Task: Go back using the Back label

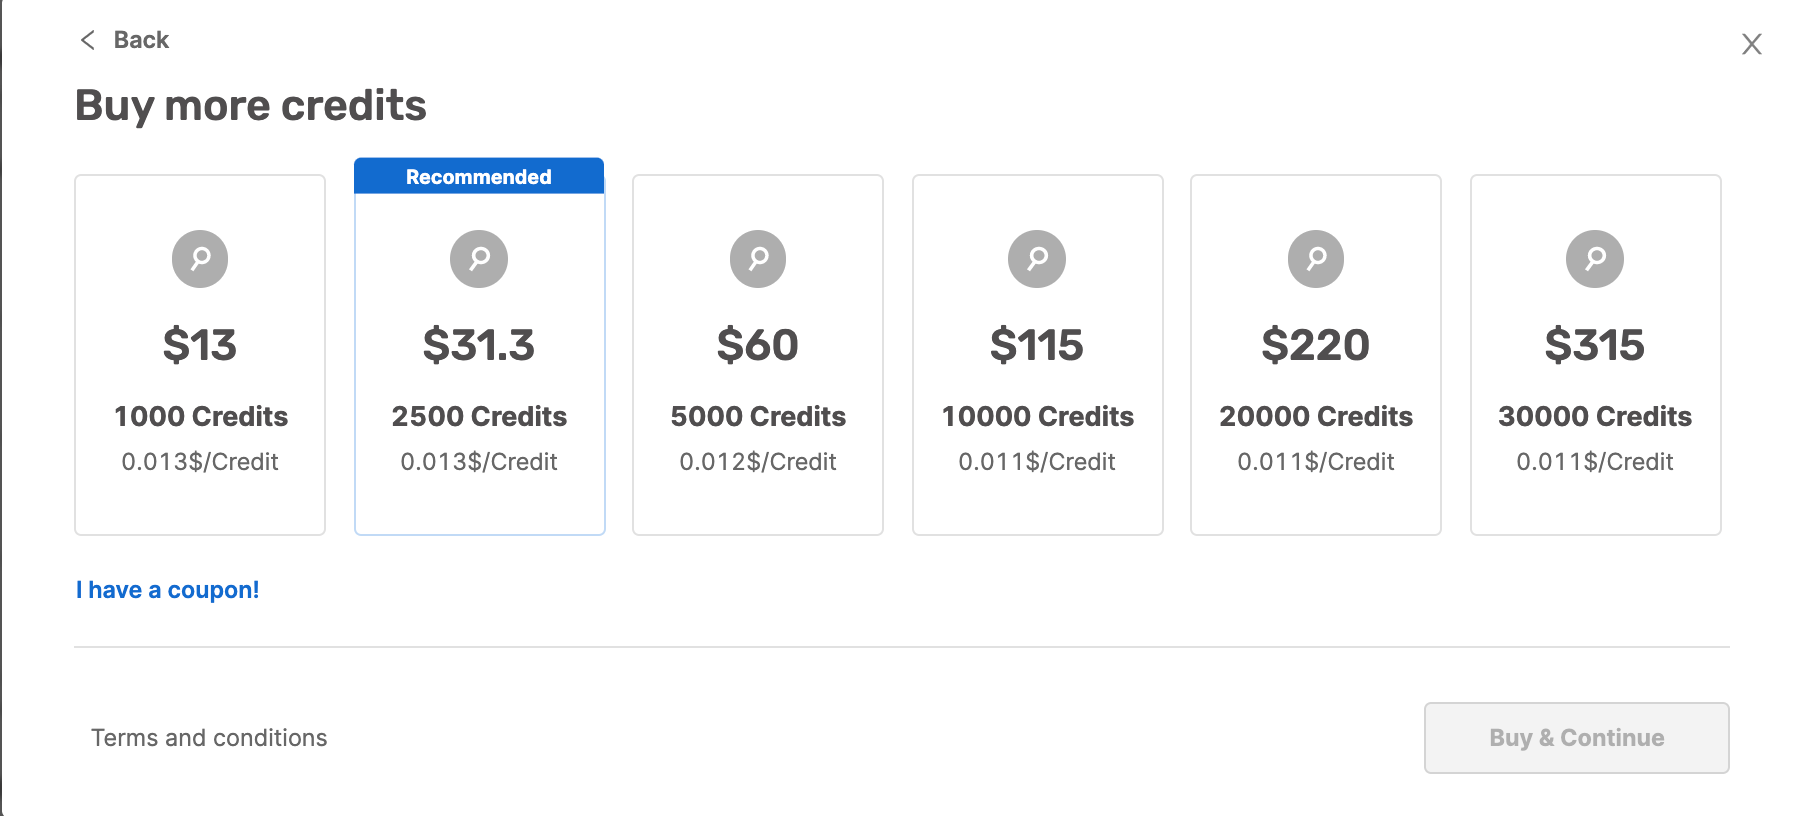Action: [x=141, y=40]
